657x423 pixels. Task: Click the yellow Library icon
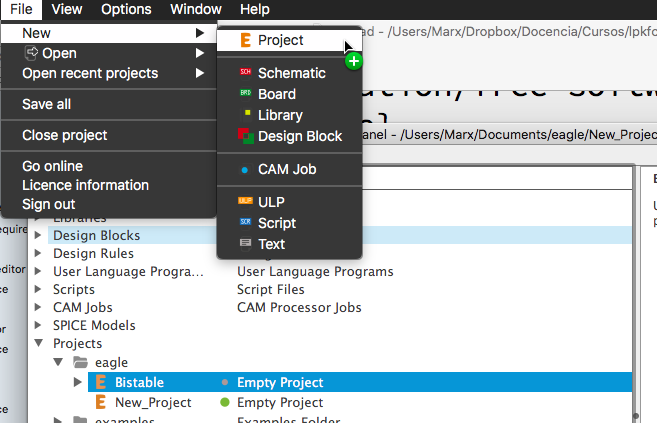pos(245,115)
